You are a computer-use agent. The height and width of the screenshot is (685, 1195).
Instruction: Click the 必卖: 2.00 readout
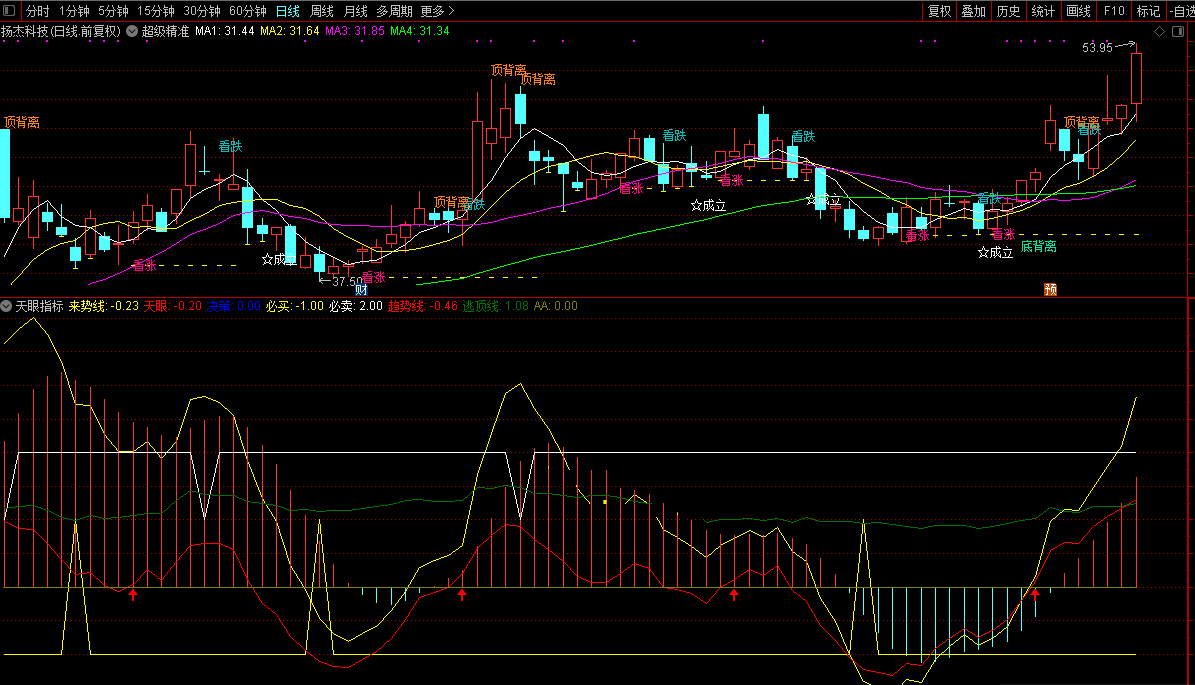click(x=356, y=306)
